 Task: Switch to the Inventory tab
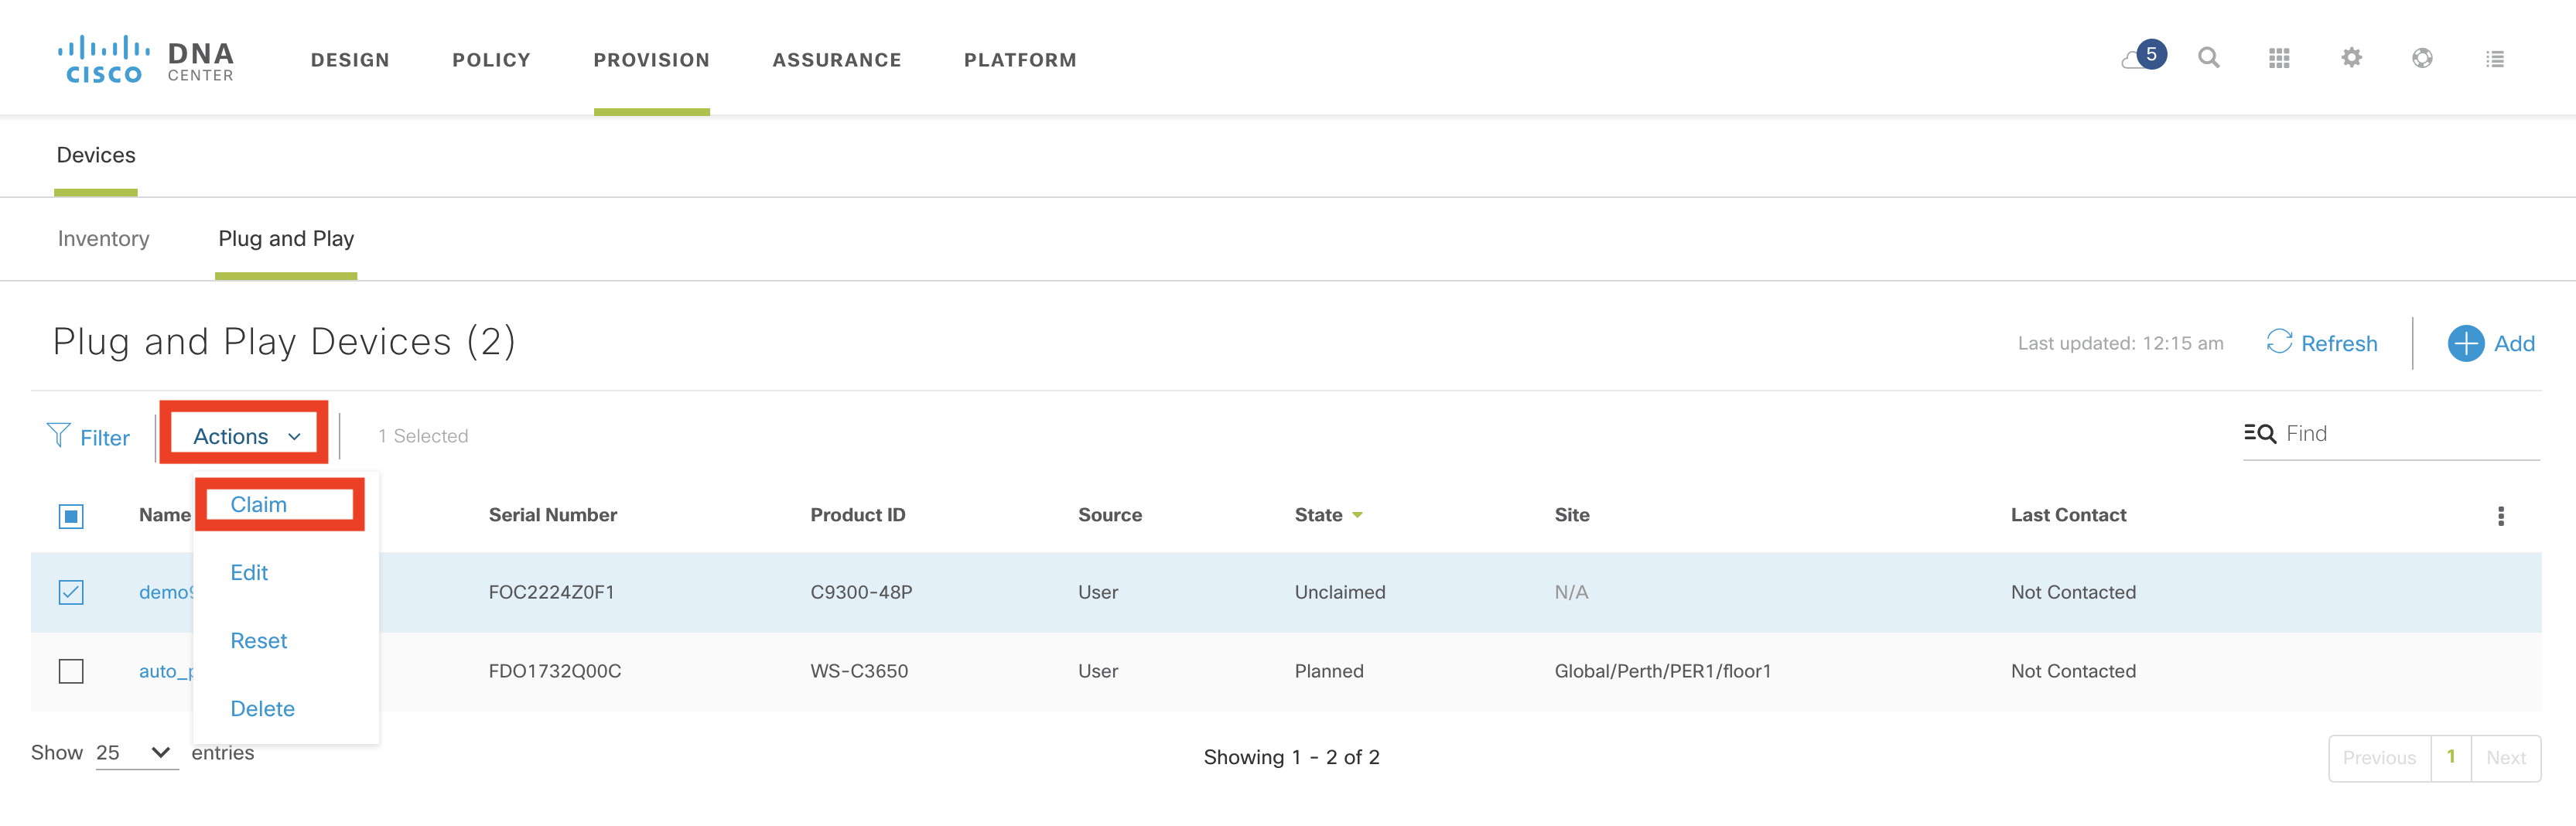[x=103, y=239]
